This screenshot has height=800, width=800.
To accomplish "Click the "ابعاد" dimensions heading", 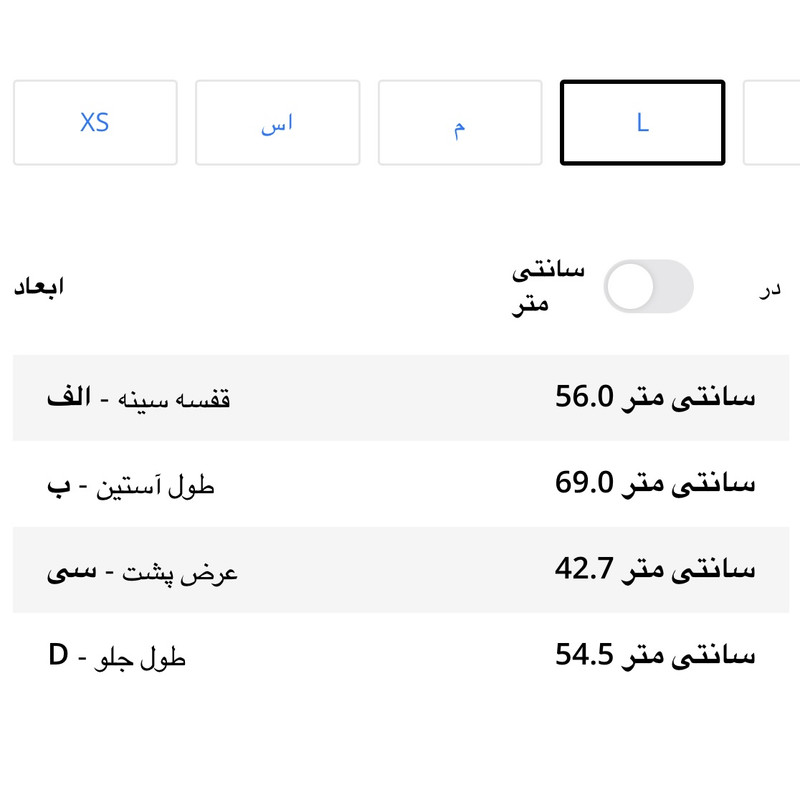I will pos(39,288).
